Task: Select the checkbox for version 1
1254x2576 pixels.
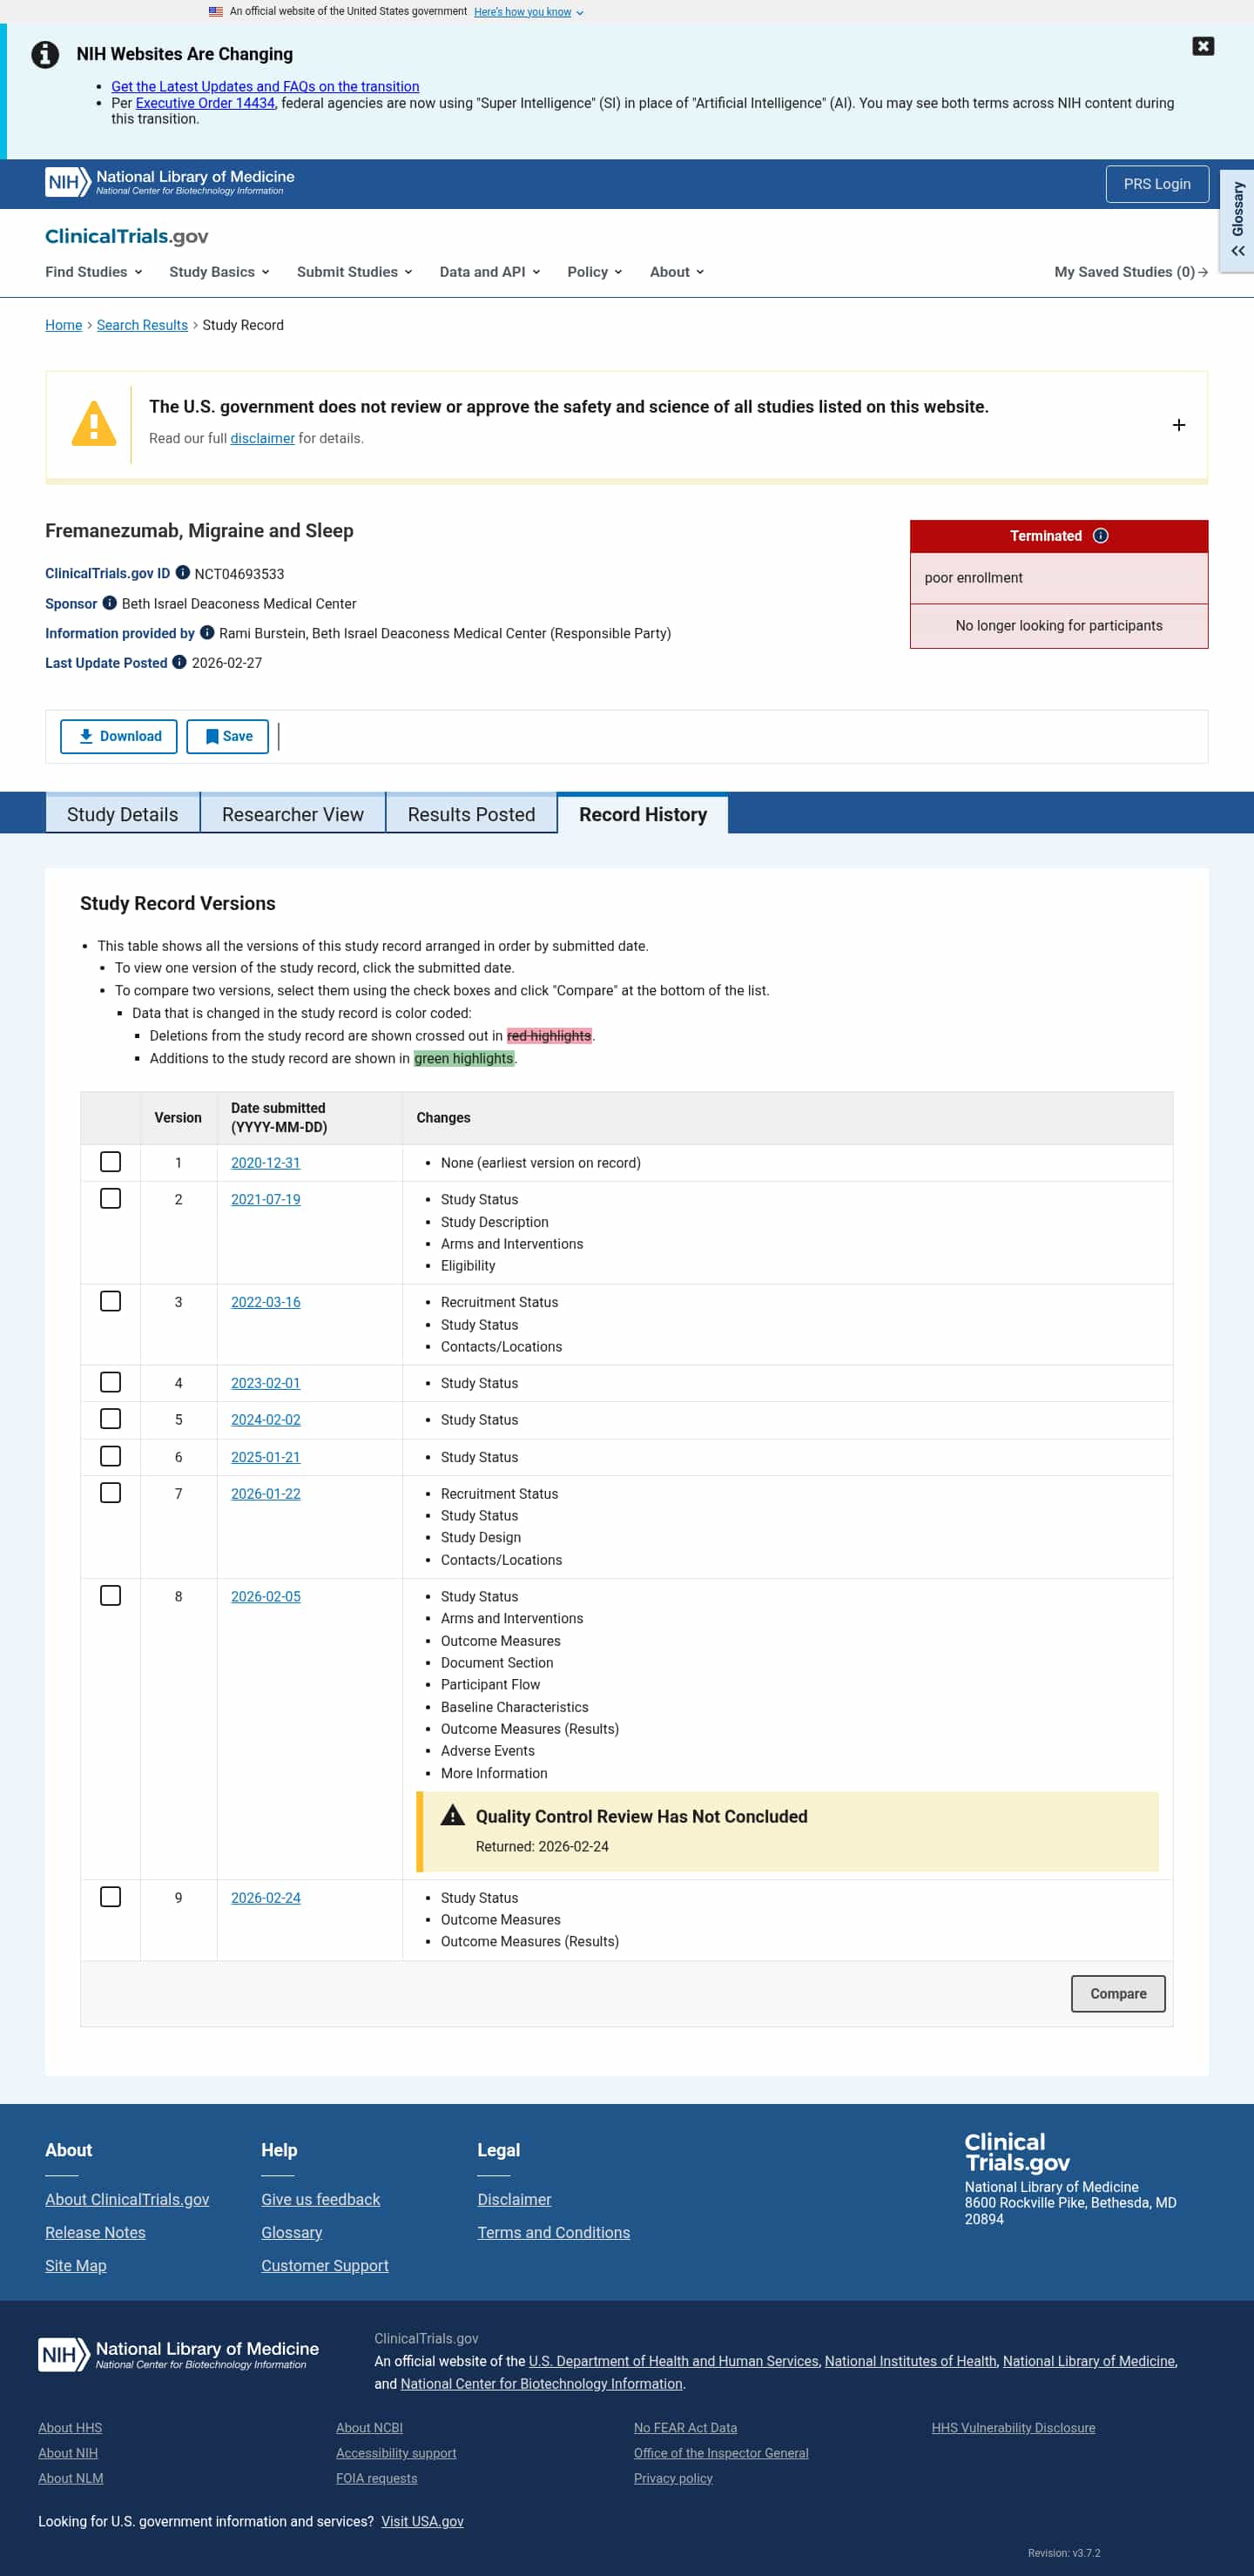Action: (111, 1162)
